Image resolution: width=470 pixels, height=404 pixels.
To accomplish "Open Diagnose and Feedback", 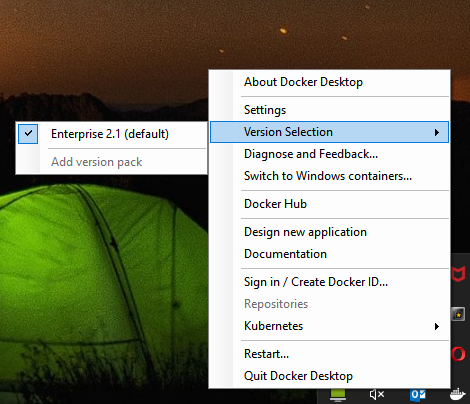I will point(329,154).
